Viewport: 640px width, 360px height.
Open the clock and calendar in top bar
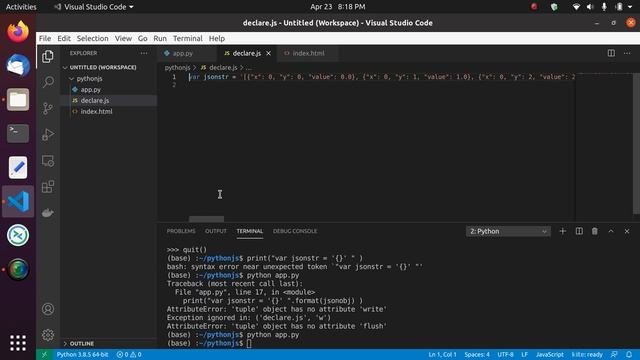point(338,7)
